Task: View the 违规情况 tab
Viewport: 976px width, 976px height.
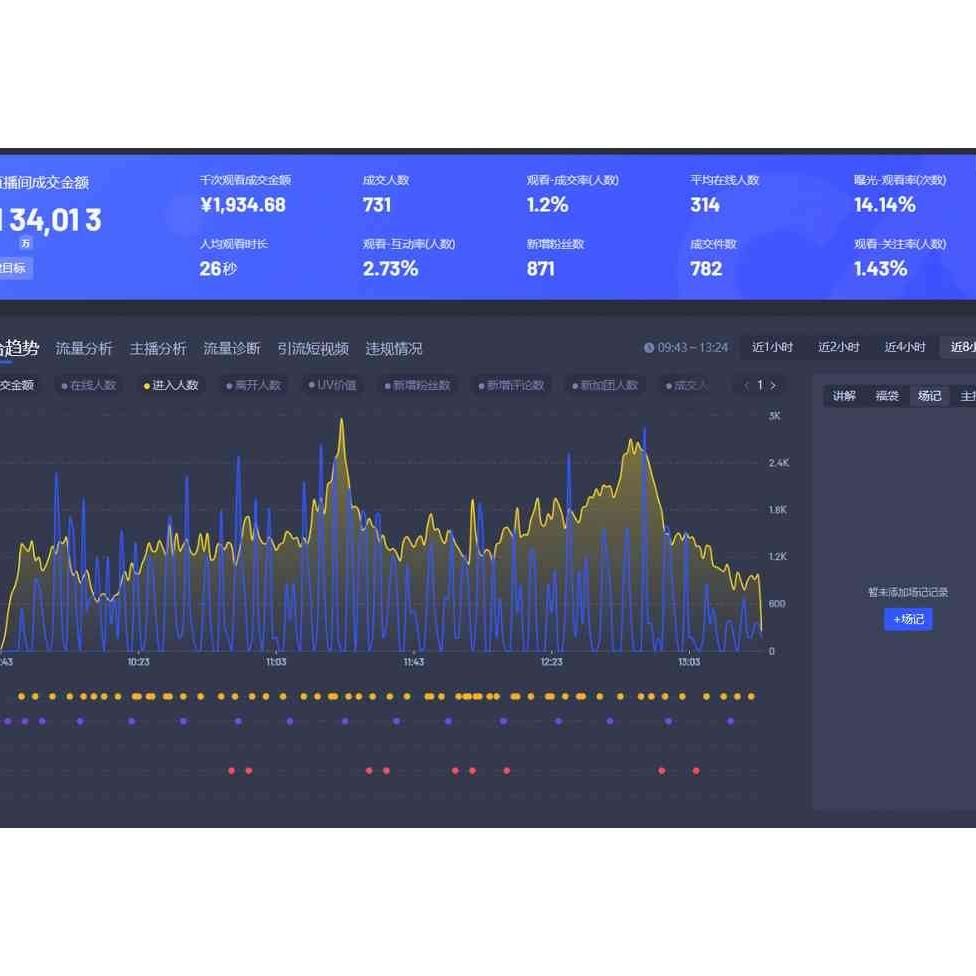Action: point(394,348)
